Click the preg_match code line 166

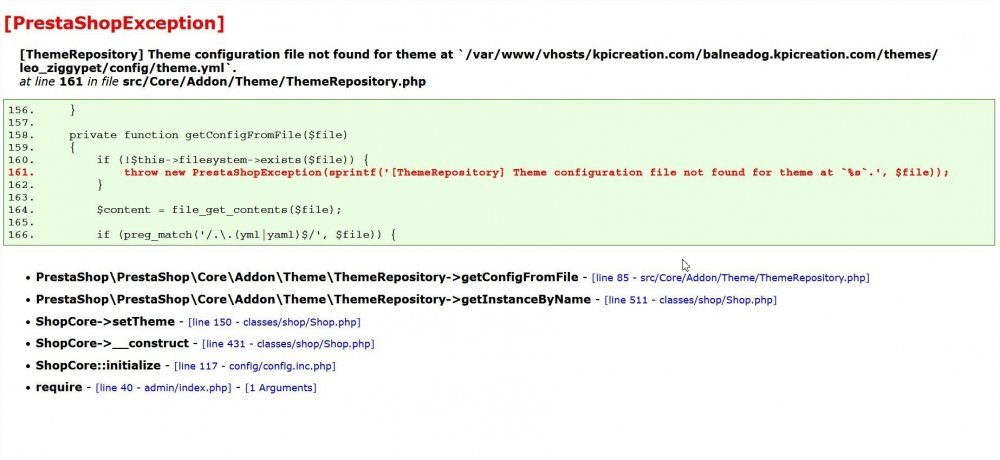pos(246,235)
